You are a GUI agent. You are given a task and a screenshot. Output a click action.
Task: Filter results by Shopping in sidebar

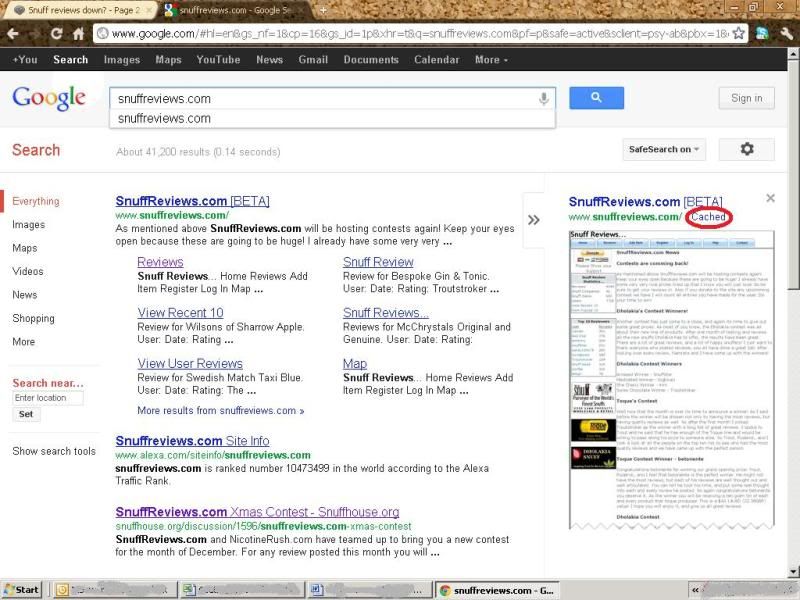click(x=33, y=318)
